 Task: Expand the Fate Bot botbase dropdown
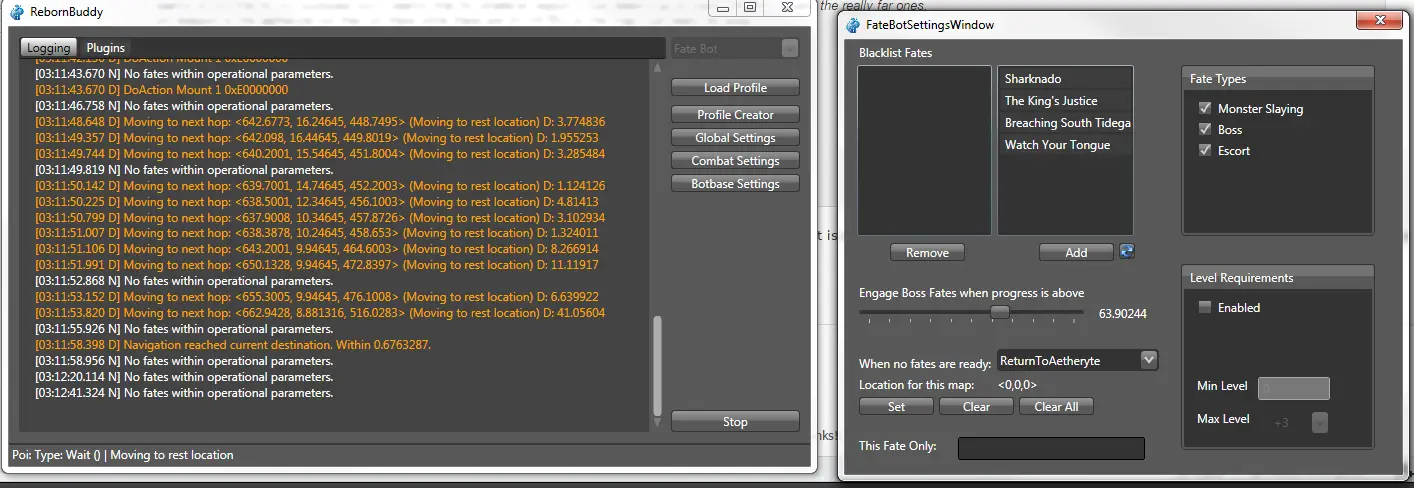click(789, 48)
